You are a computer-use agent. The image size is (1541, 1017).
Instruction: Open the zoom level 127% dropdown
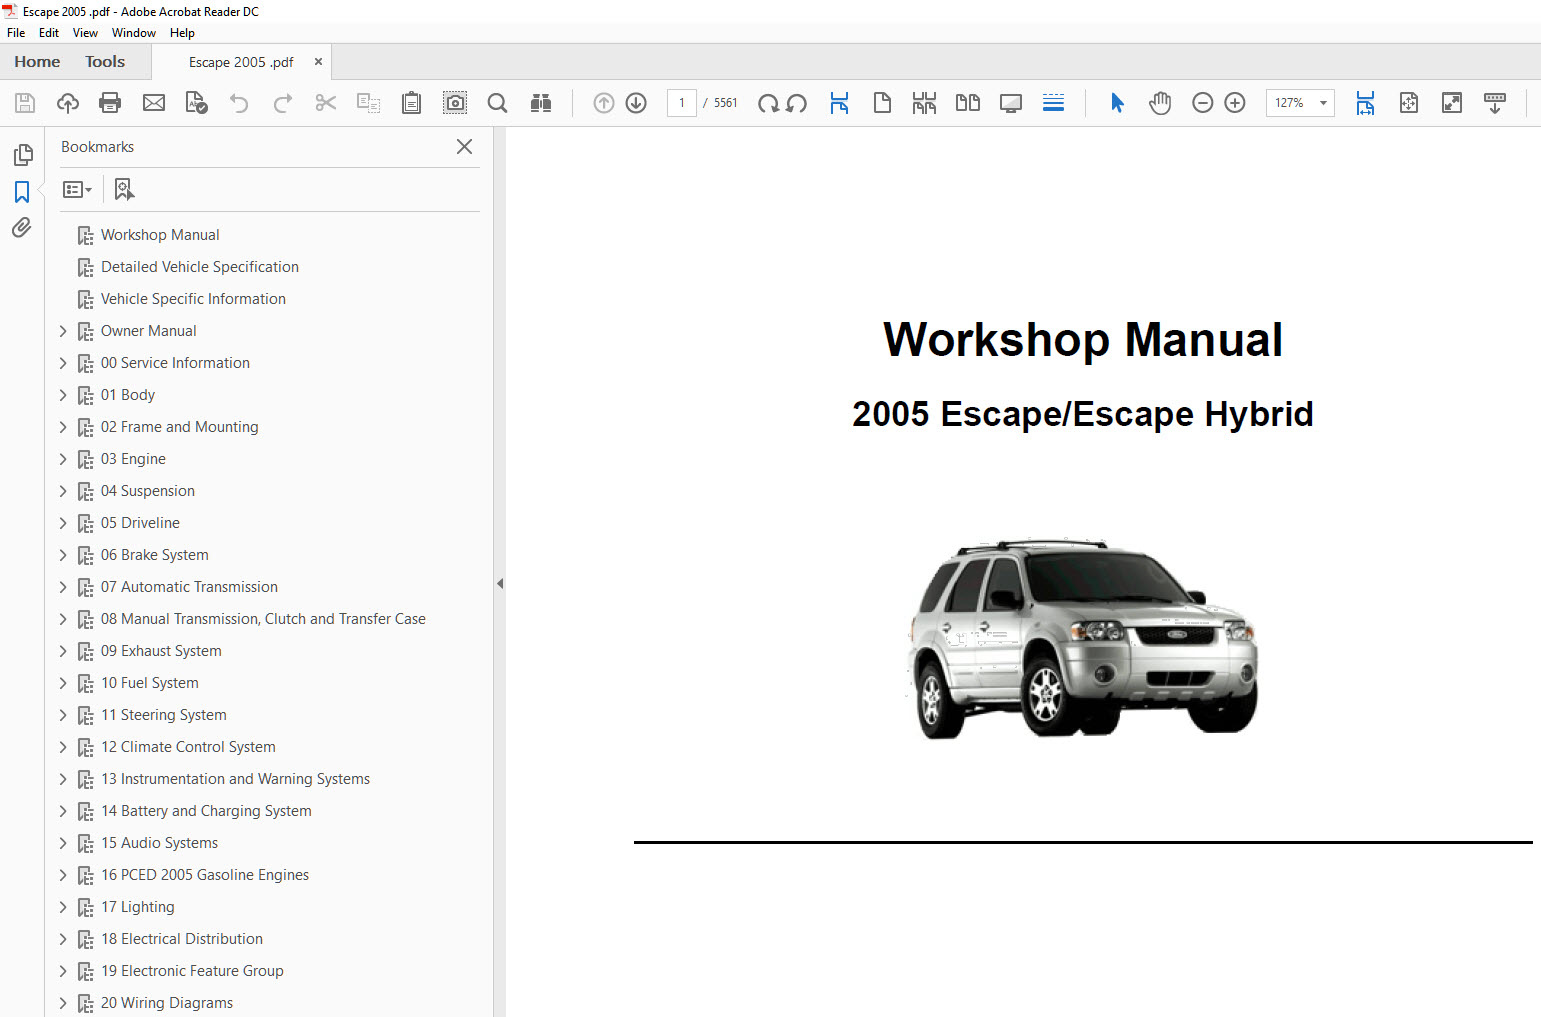pyautogui.click(x=1323, y=103)
